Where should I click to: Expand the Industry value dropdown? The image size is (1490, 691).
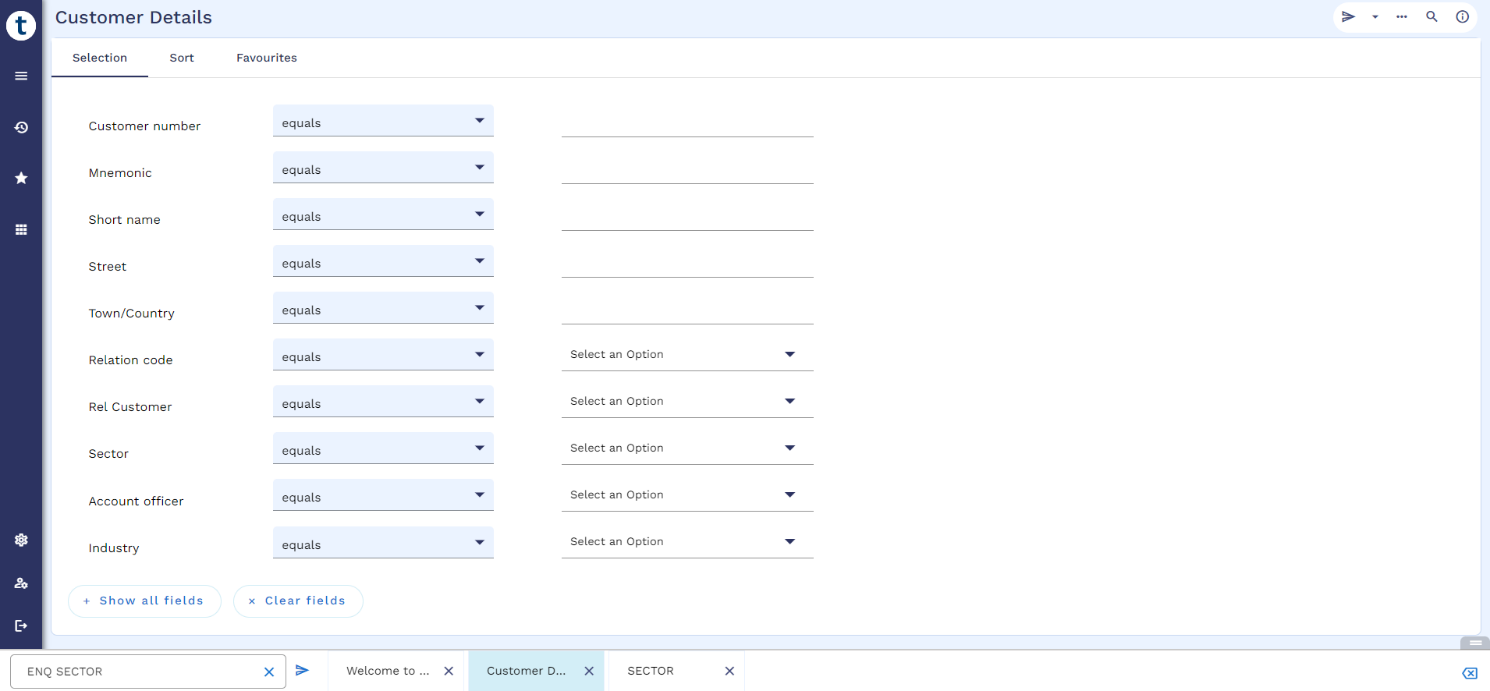[687, 542]
